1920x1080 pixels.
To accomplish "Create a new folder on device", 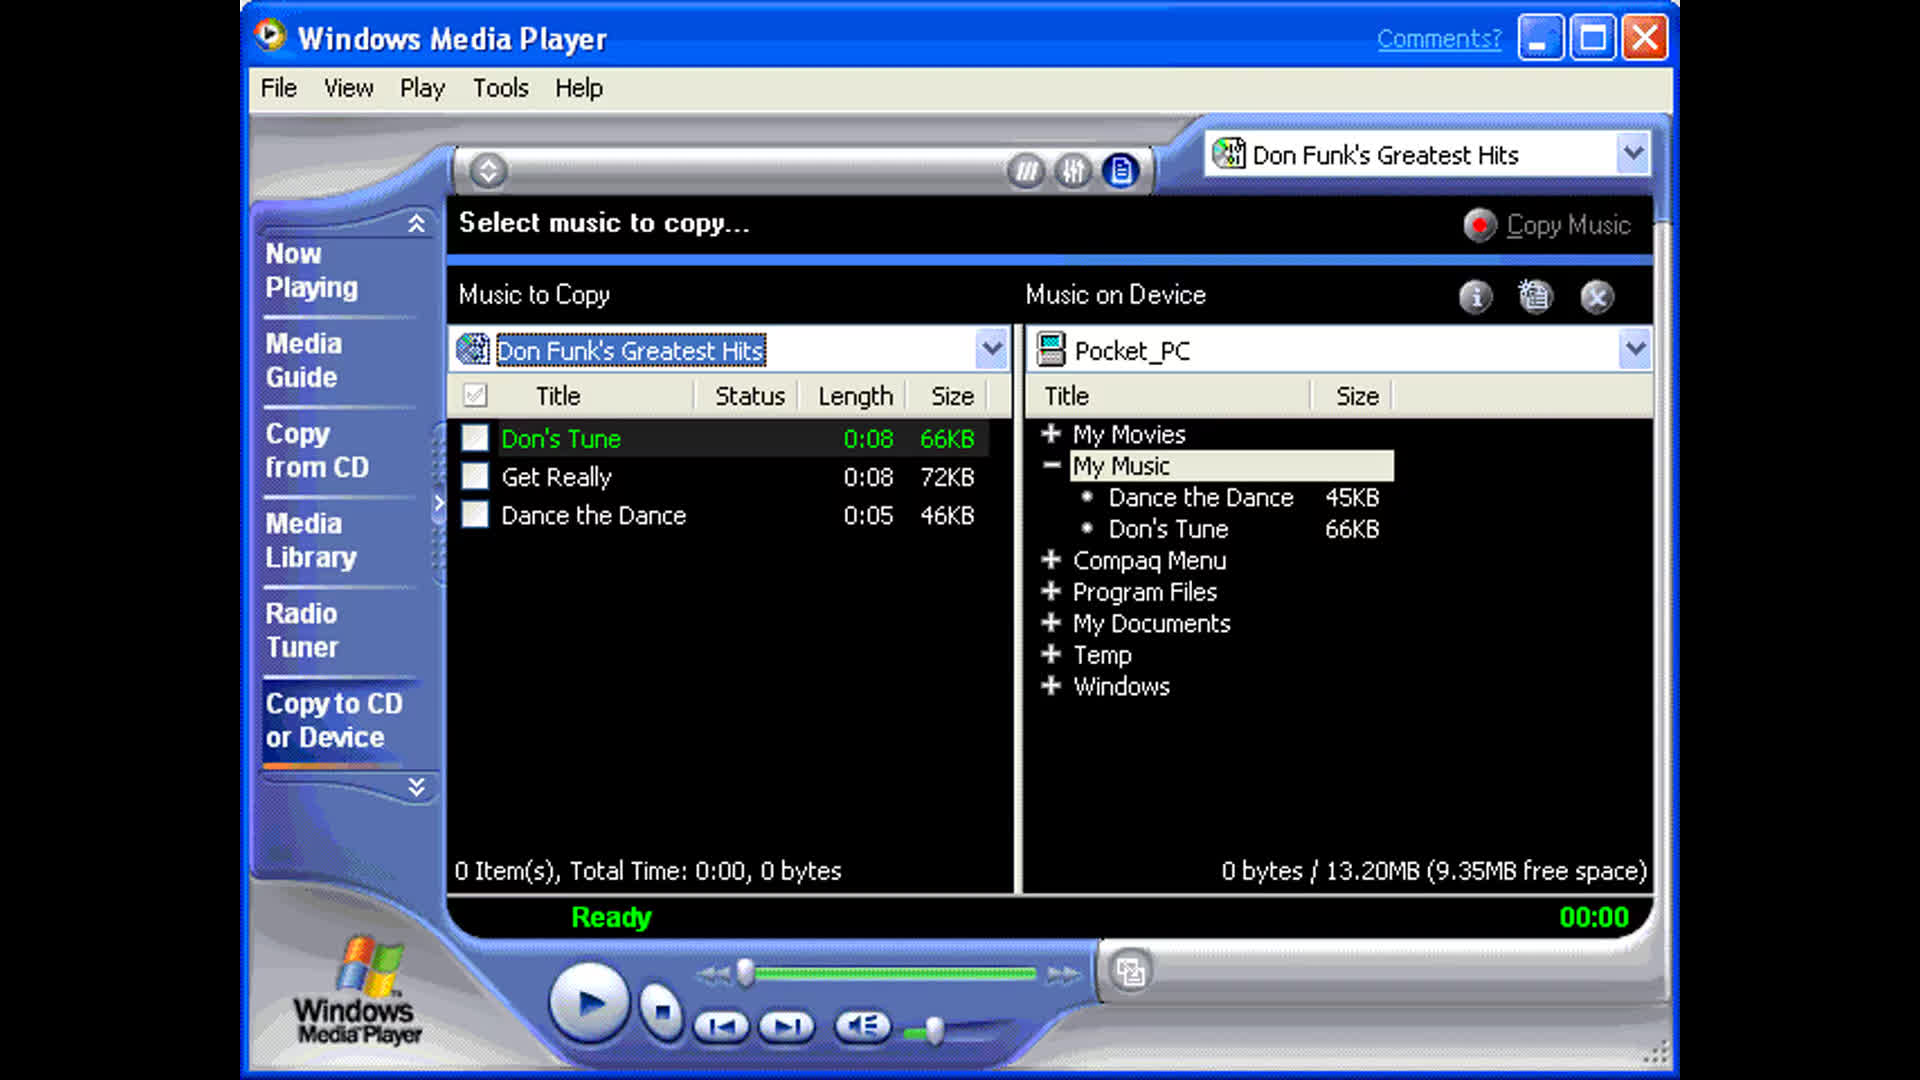I will point(1535,296).
